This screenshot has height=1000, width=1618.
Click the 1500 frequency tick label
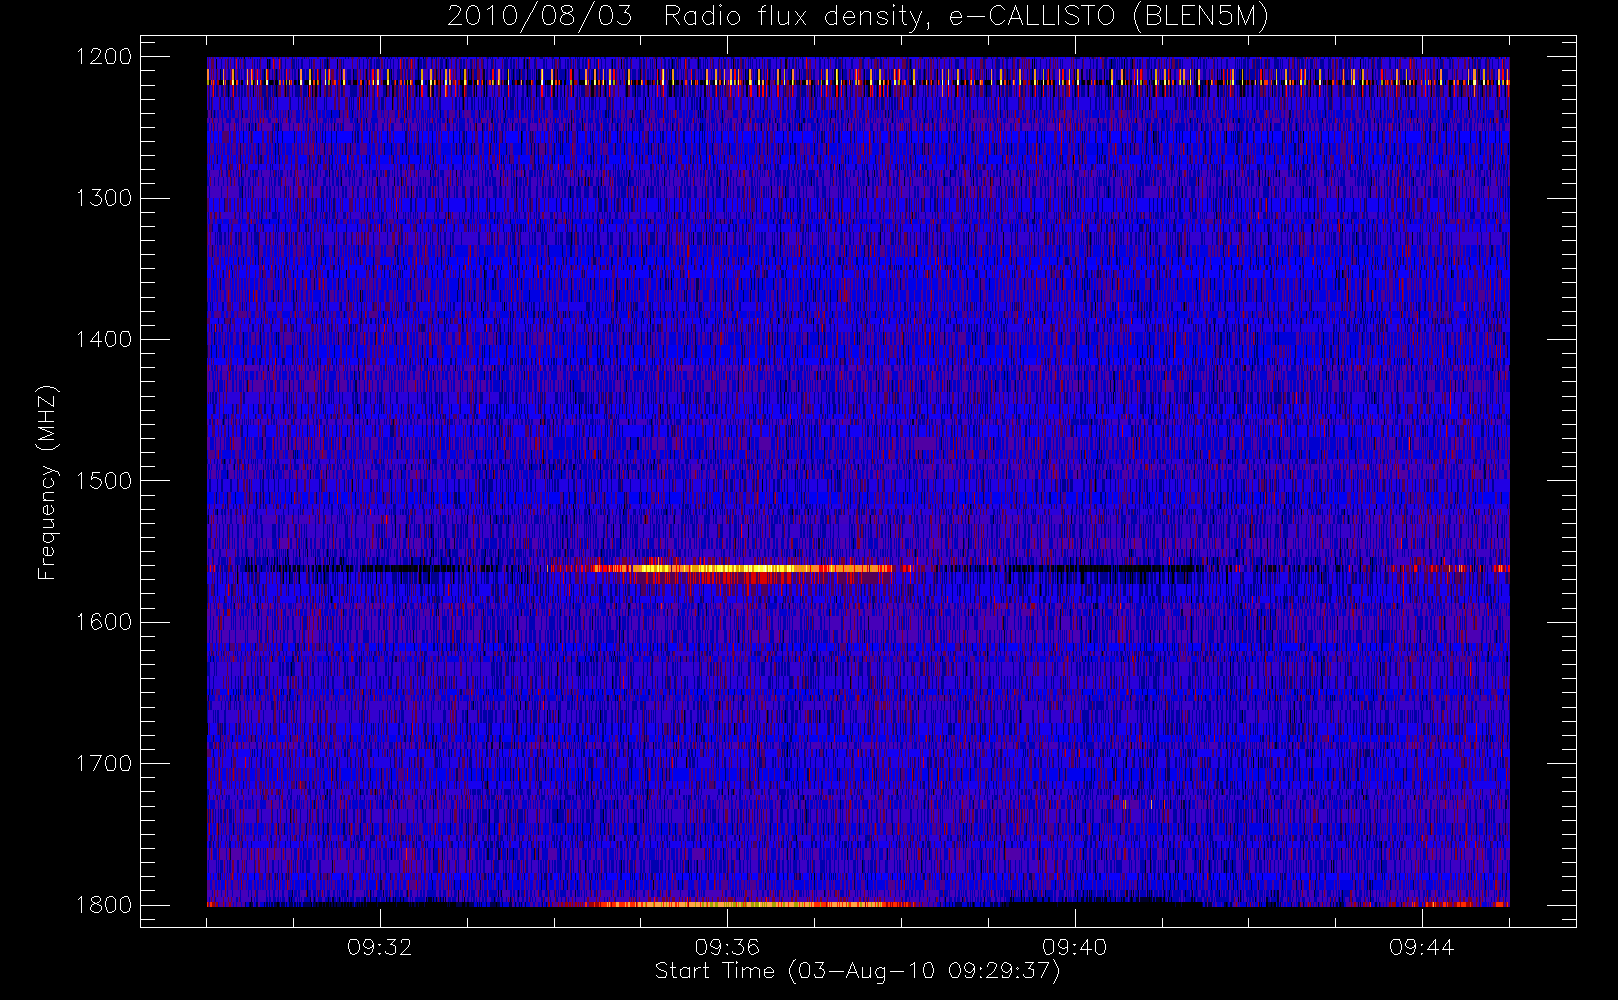coord(104,481)
